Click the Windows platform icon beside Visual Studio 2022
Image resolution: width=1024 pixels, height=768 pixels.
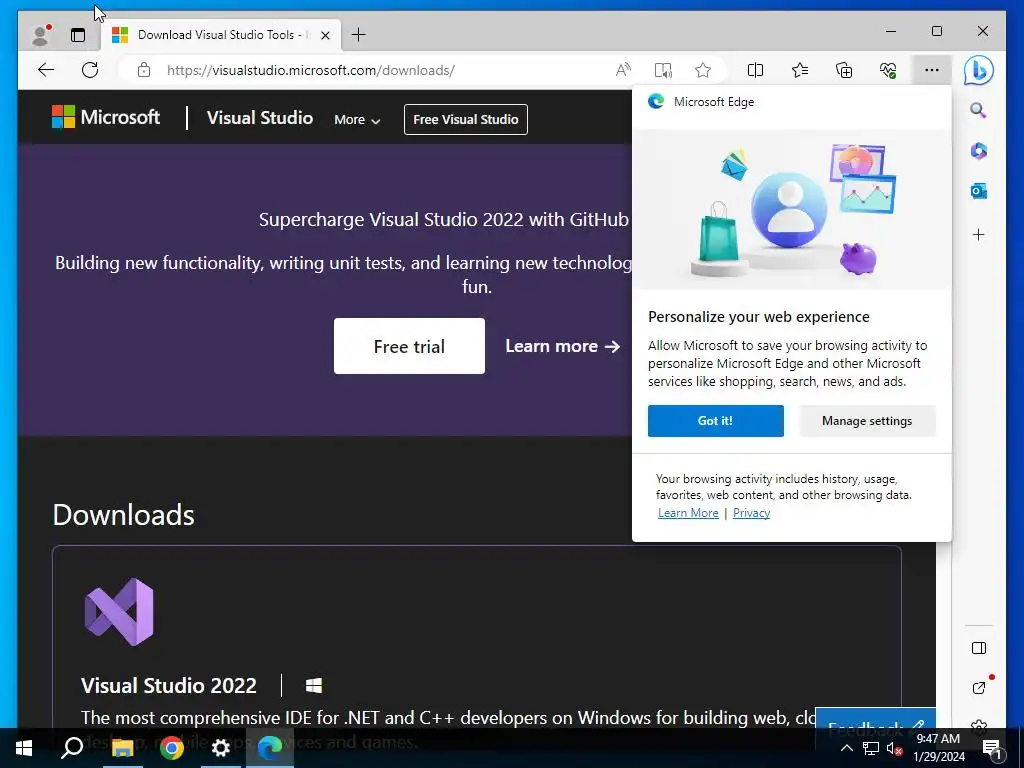point(314,686)
